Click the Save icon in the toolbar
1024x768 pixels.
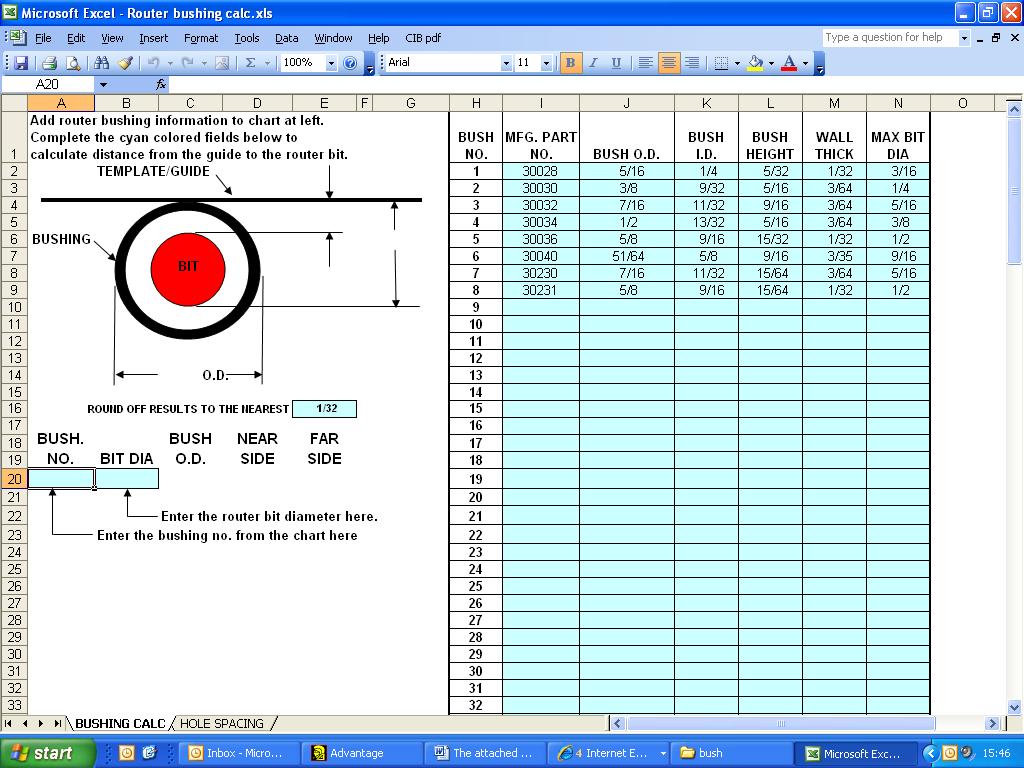[x=21, y=63]
